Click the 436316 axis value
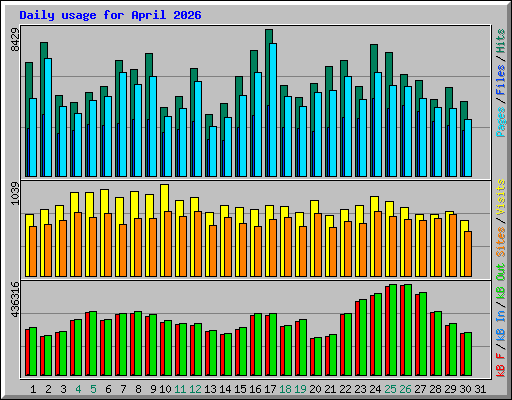 click(15, 300)
